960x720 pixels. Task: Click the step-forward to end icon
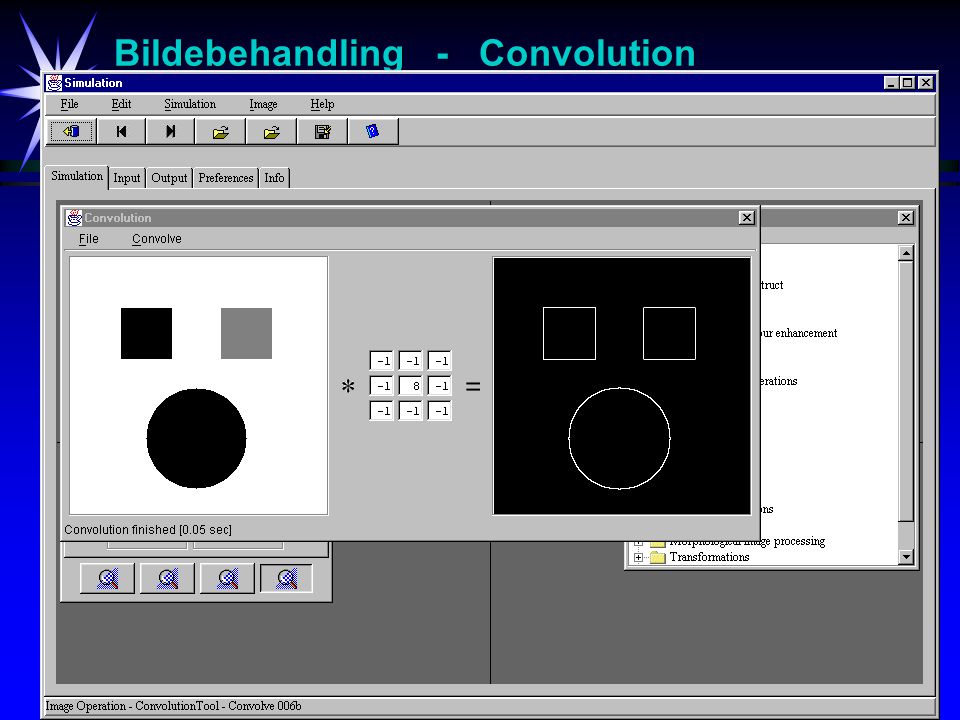pyautogui.click(x=170, y=131)
